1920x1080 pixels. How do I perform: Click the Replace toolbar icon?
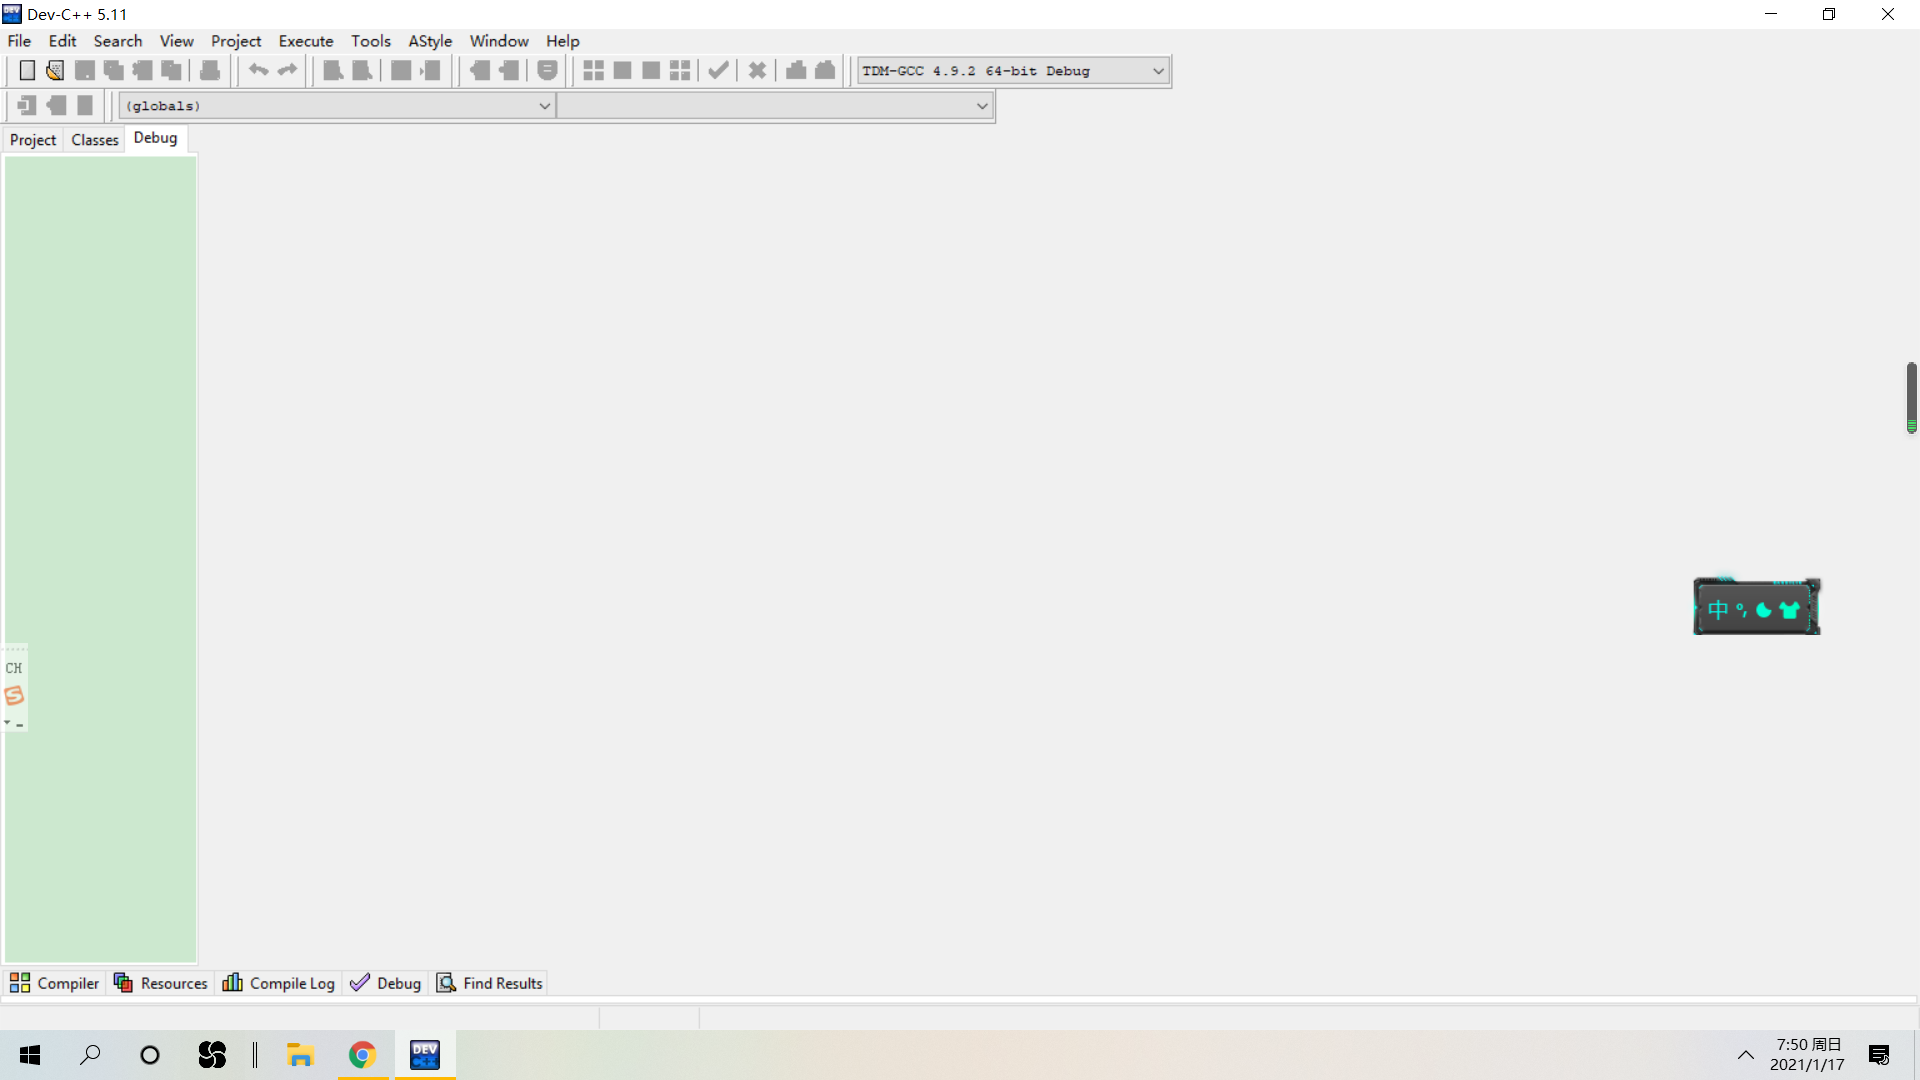362,70
